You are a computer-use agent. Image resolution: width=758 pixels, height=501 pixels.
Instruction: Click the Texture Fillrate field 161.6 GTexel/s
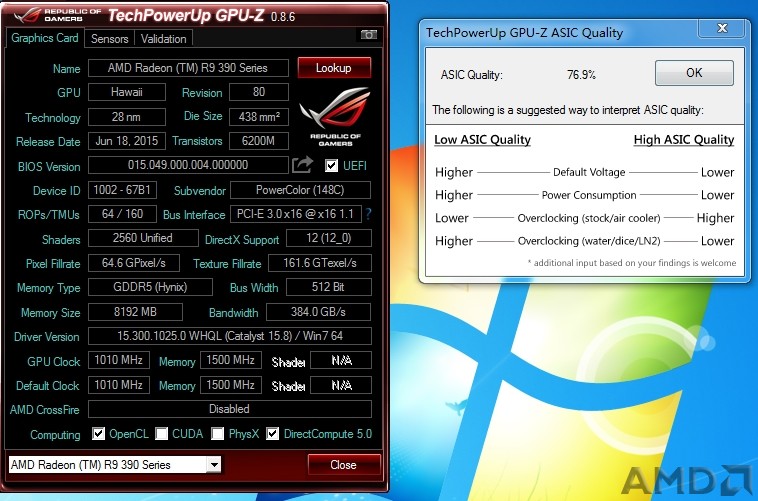pos(320,263)
